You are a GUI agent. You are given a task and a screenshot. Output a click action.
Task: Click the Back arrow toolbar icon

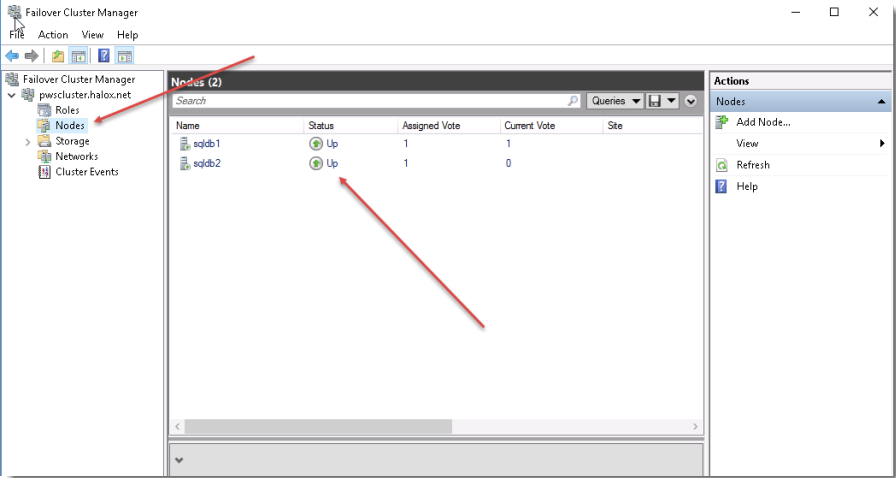(12, 55)
